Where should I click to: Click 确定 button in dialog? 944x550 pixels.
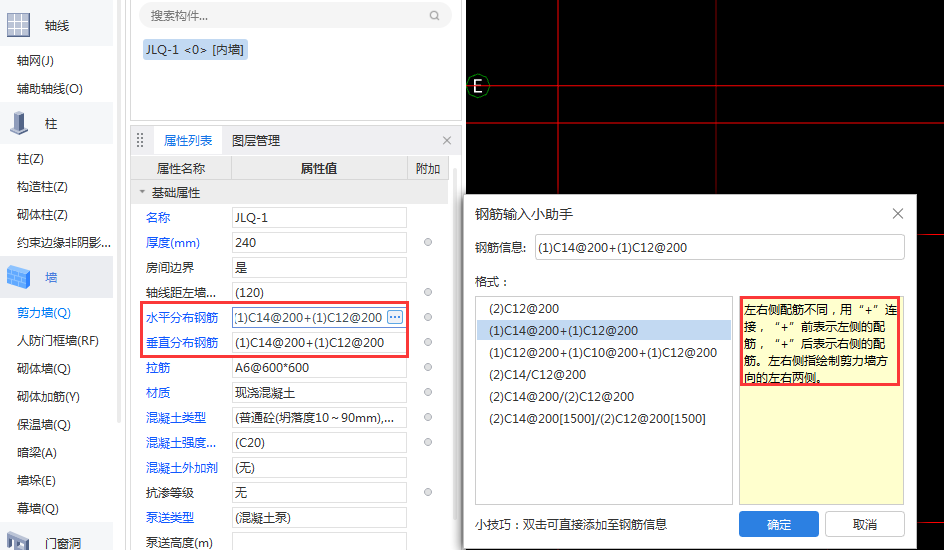pyautogui.click(x=778, y=524)
